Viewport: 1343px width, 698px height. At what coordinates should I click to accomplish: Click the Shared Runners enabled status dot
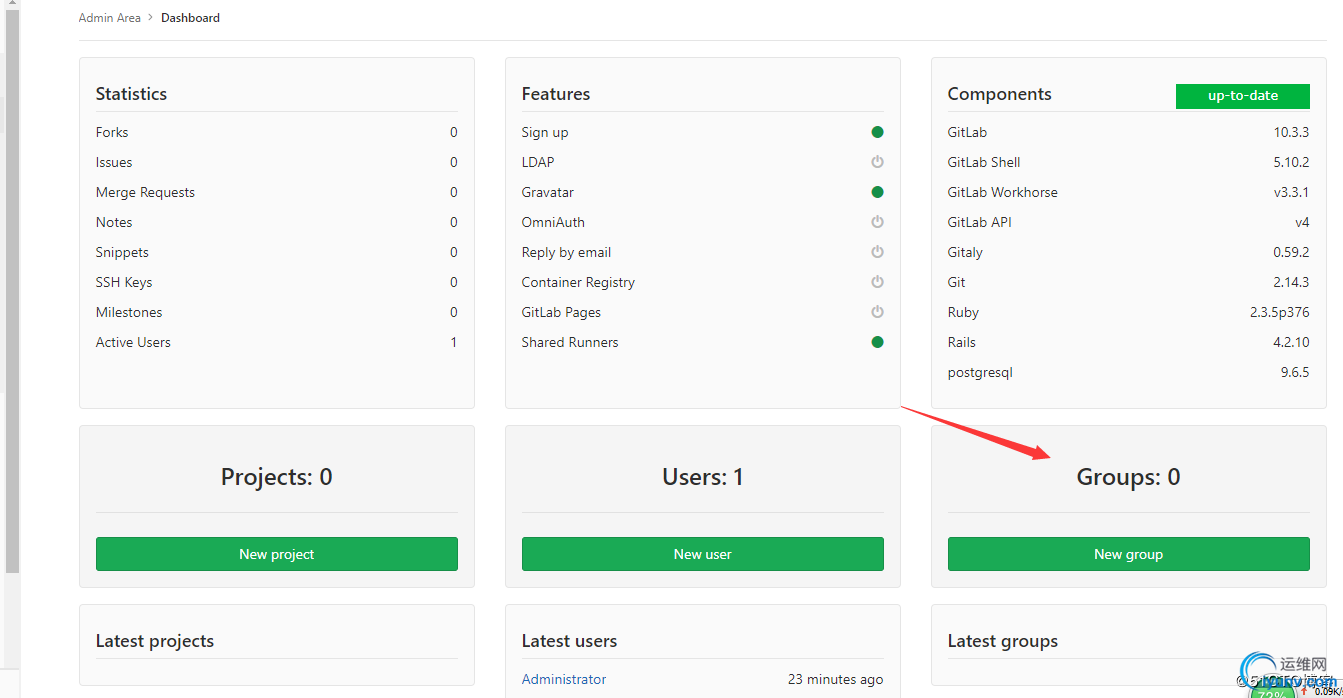pos(877,342)
